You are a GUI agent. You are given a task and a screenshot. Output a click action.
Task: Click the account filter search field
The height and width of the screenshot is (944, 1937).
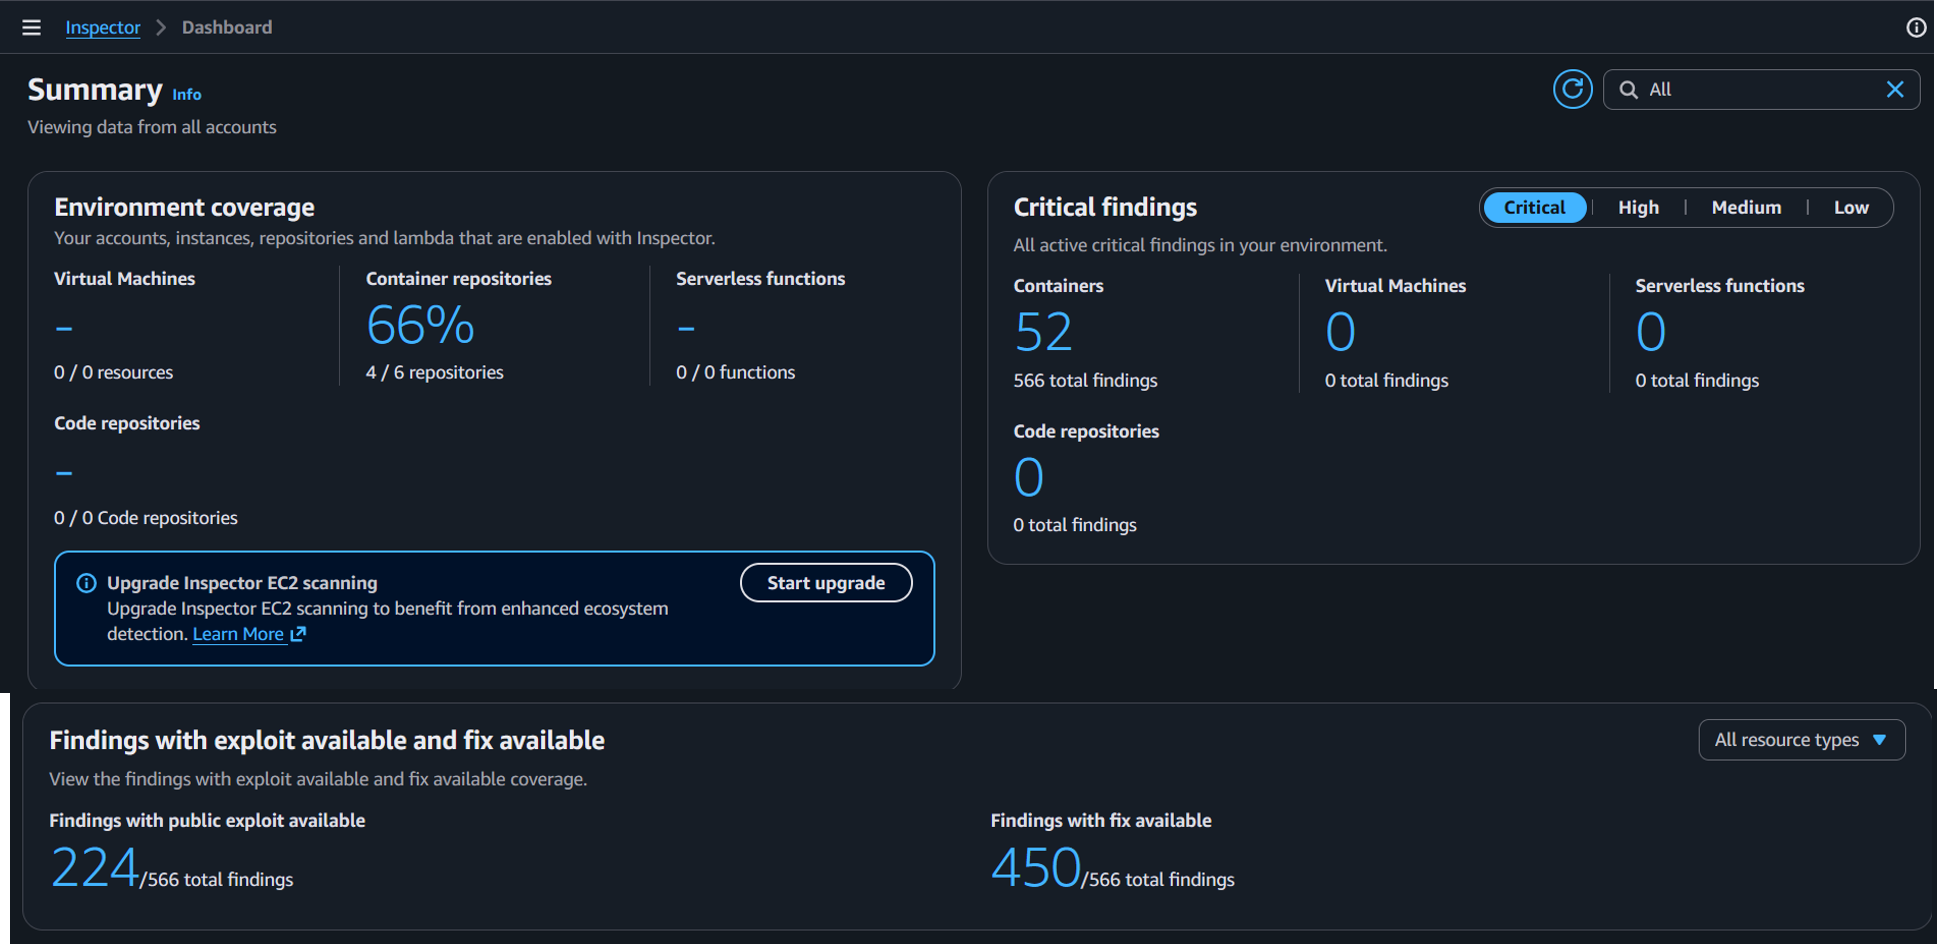tap(1761, 89)
